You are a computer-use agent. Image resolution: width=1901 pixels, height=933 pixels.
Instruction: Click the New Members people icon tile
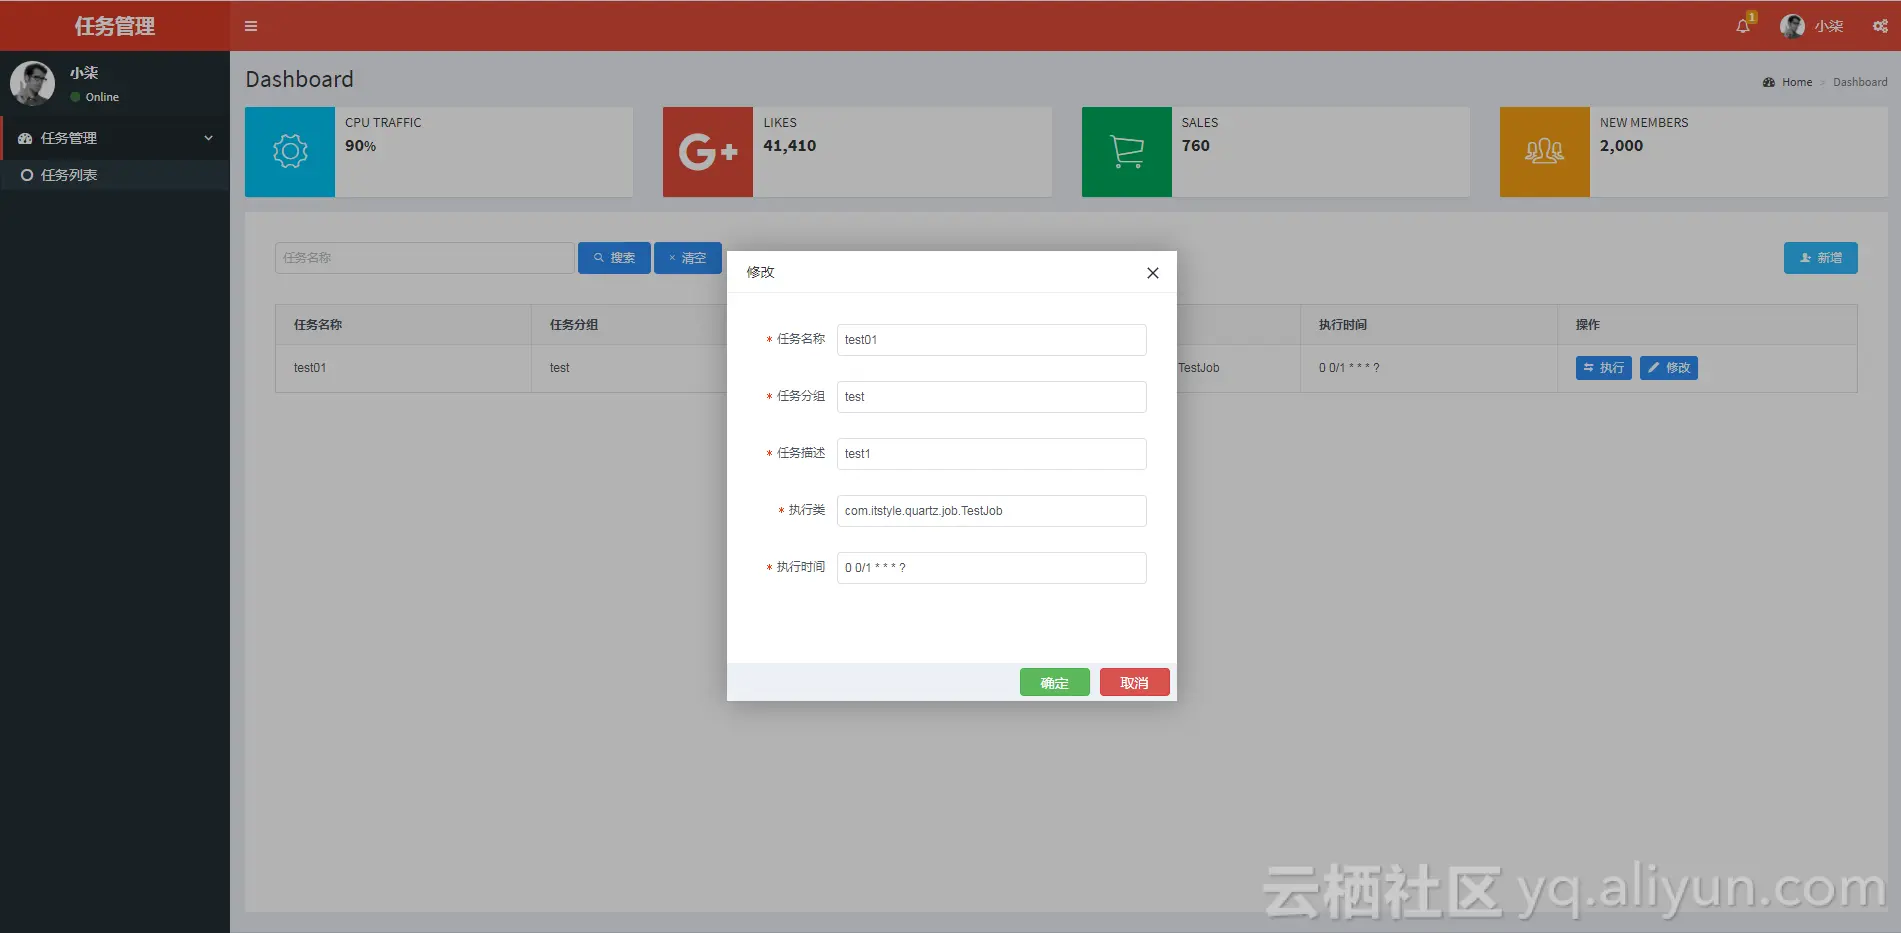tap(1545, 152)
